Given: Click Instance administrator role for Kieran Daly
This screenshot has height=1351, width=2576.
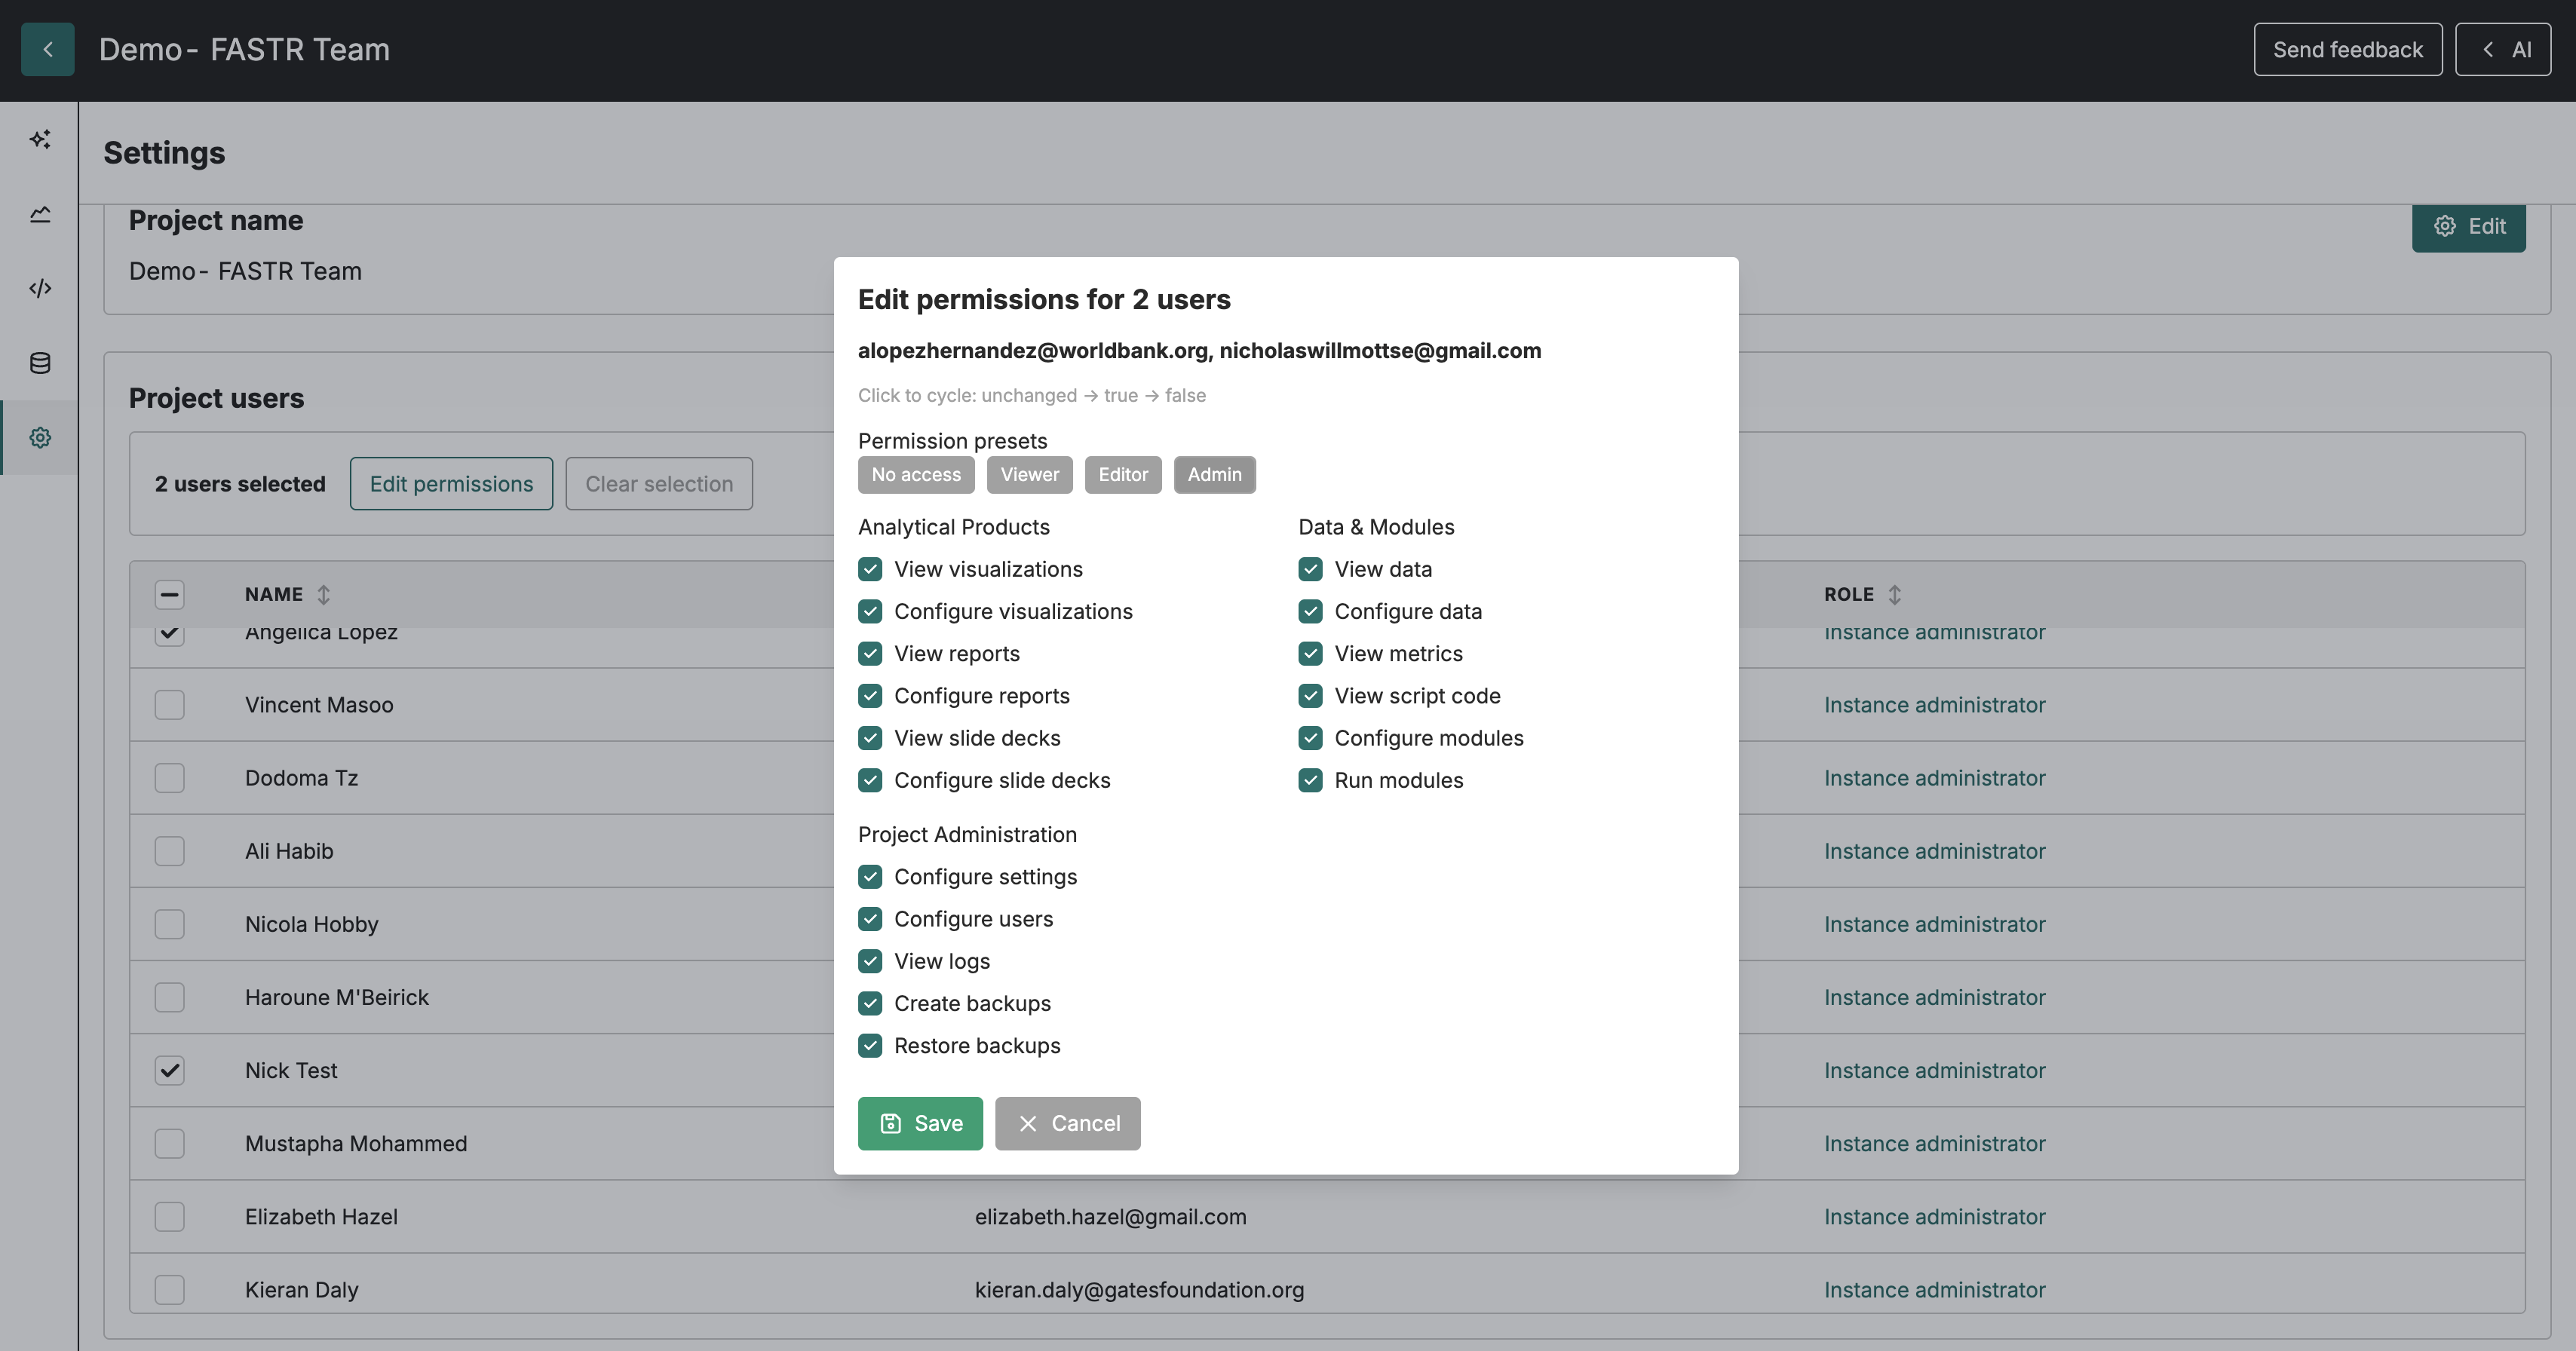Looking at the screenshot, I should (x=1934, y=1290).
